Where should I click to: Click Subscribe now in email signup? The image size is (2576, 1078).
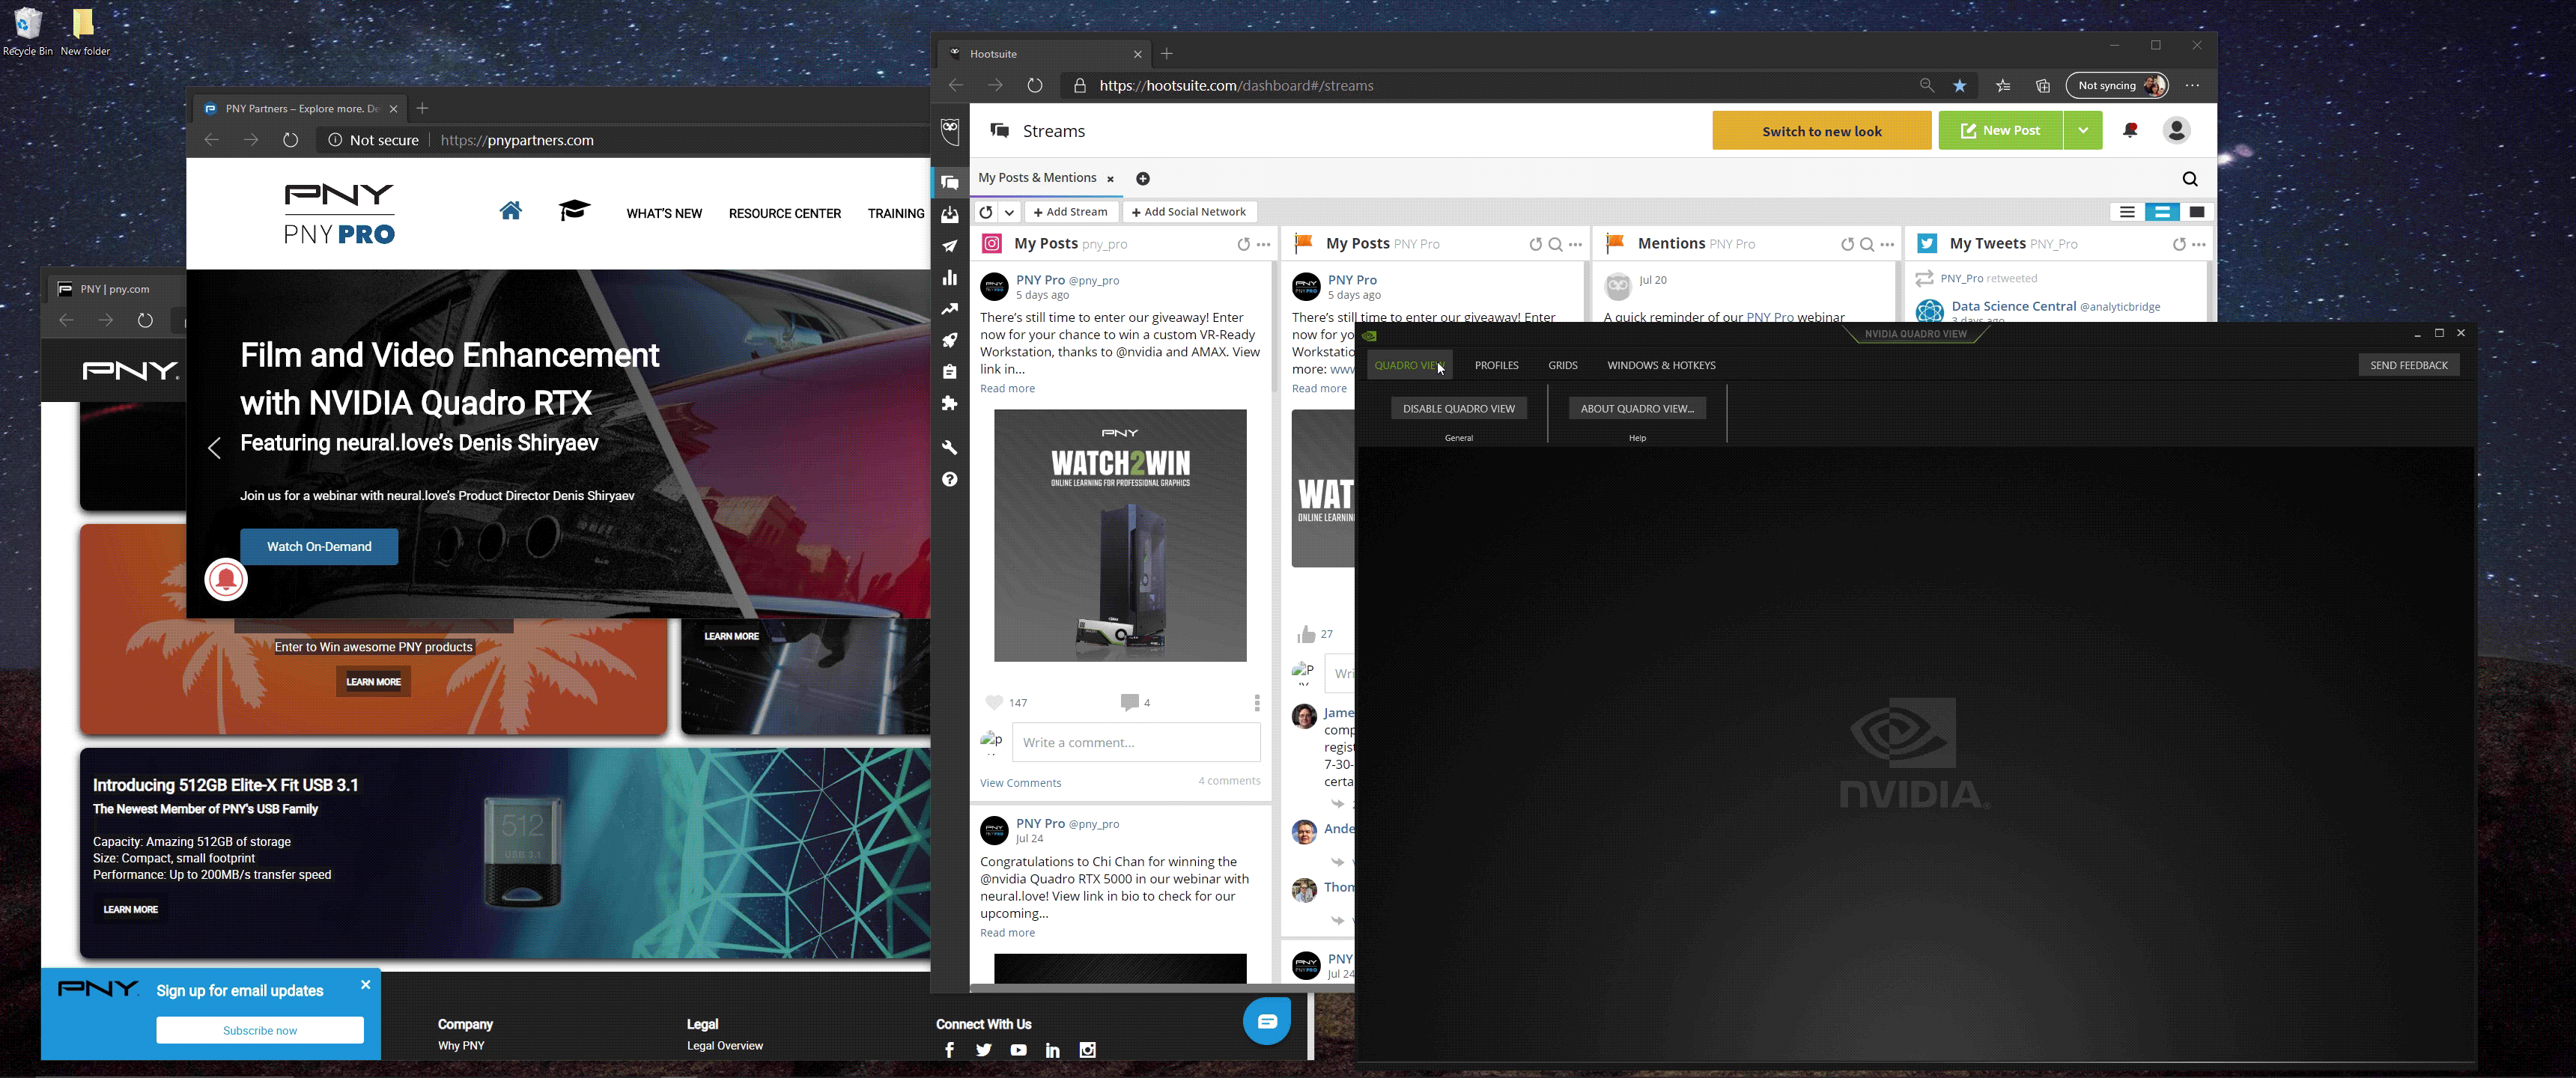260,1030
